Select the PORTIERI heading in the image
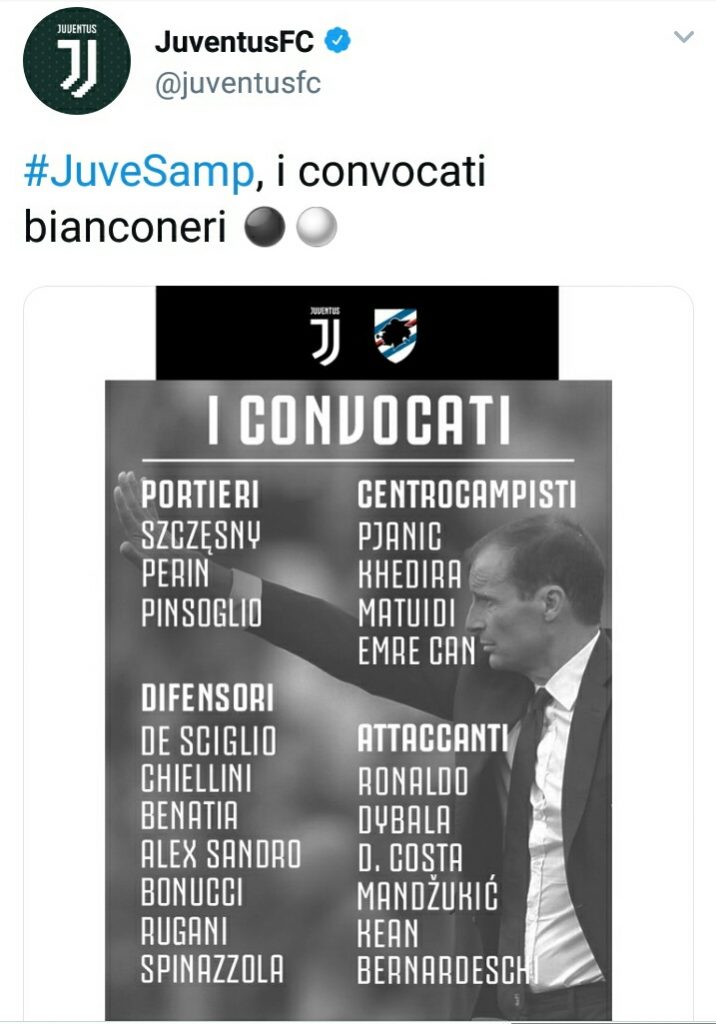Viewport: 716px width, 1024px height. coord(200,494)
